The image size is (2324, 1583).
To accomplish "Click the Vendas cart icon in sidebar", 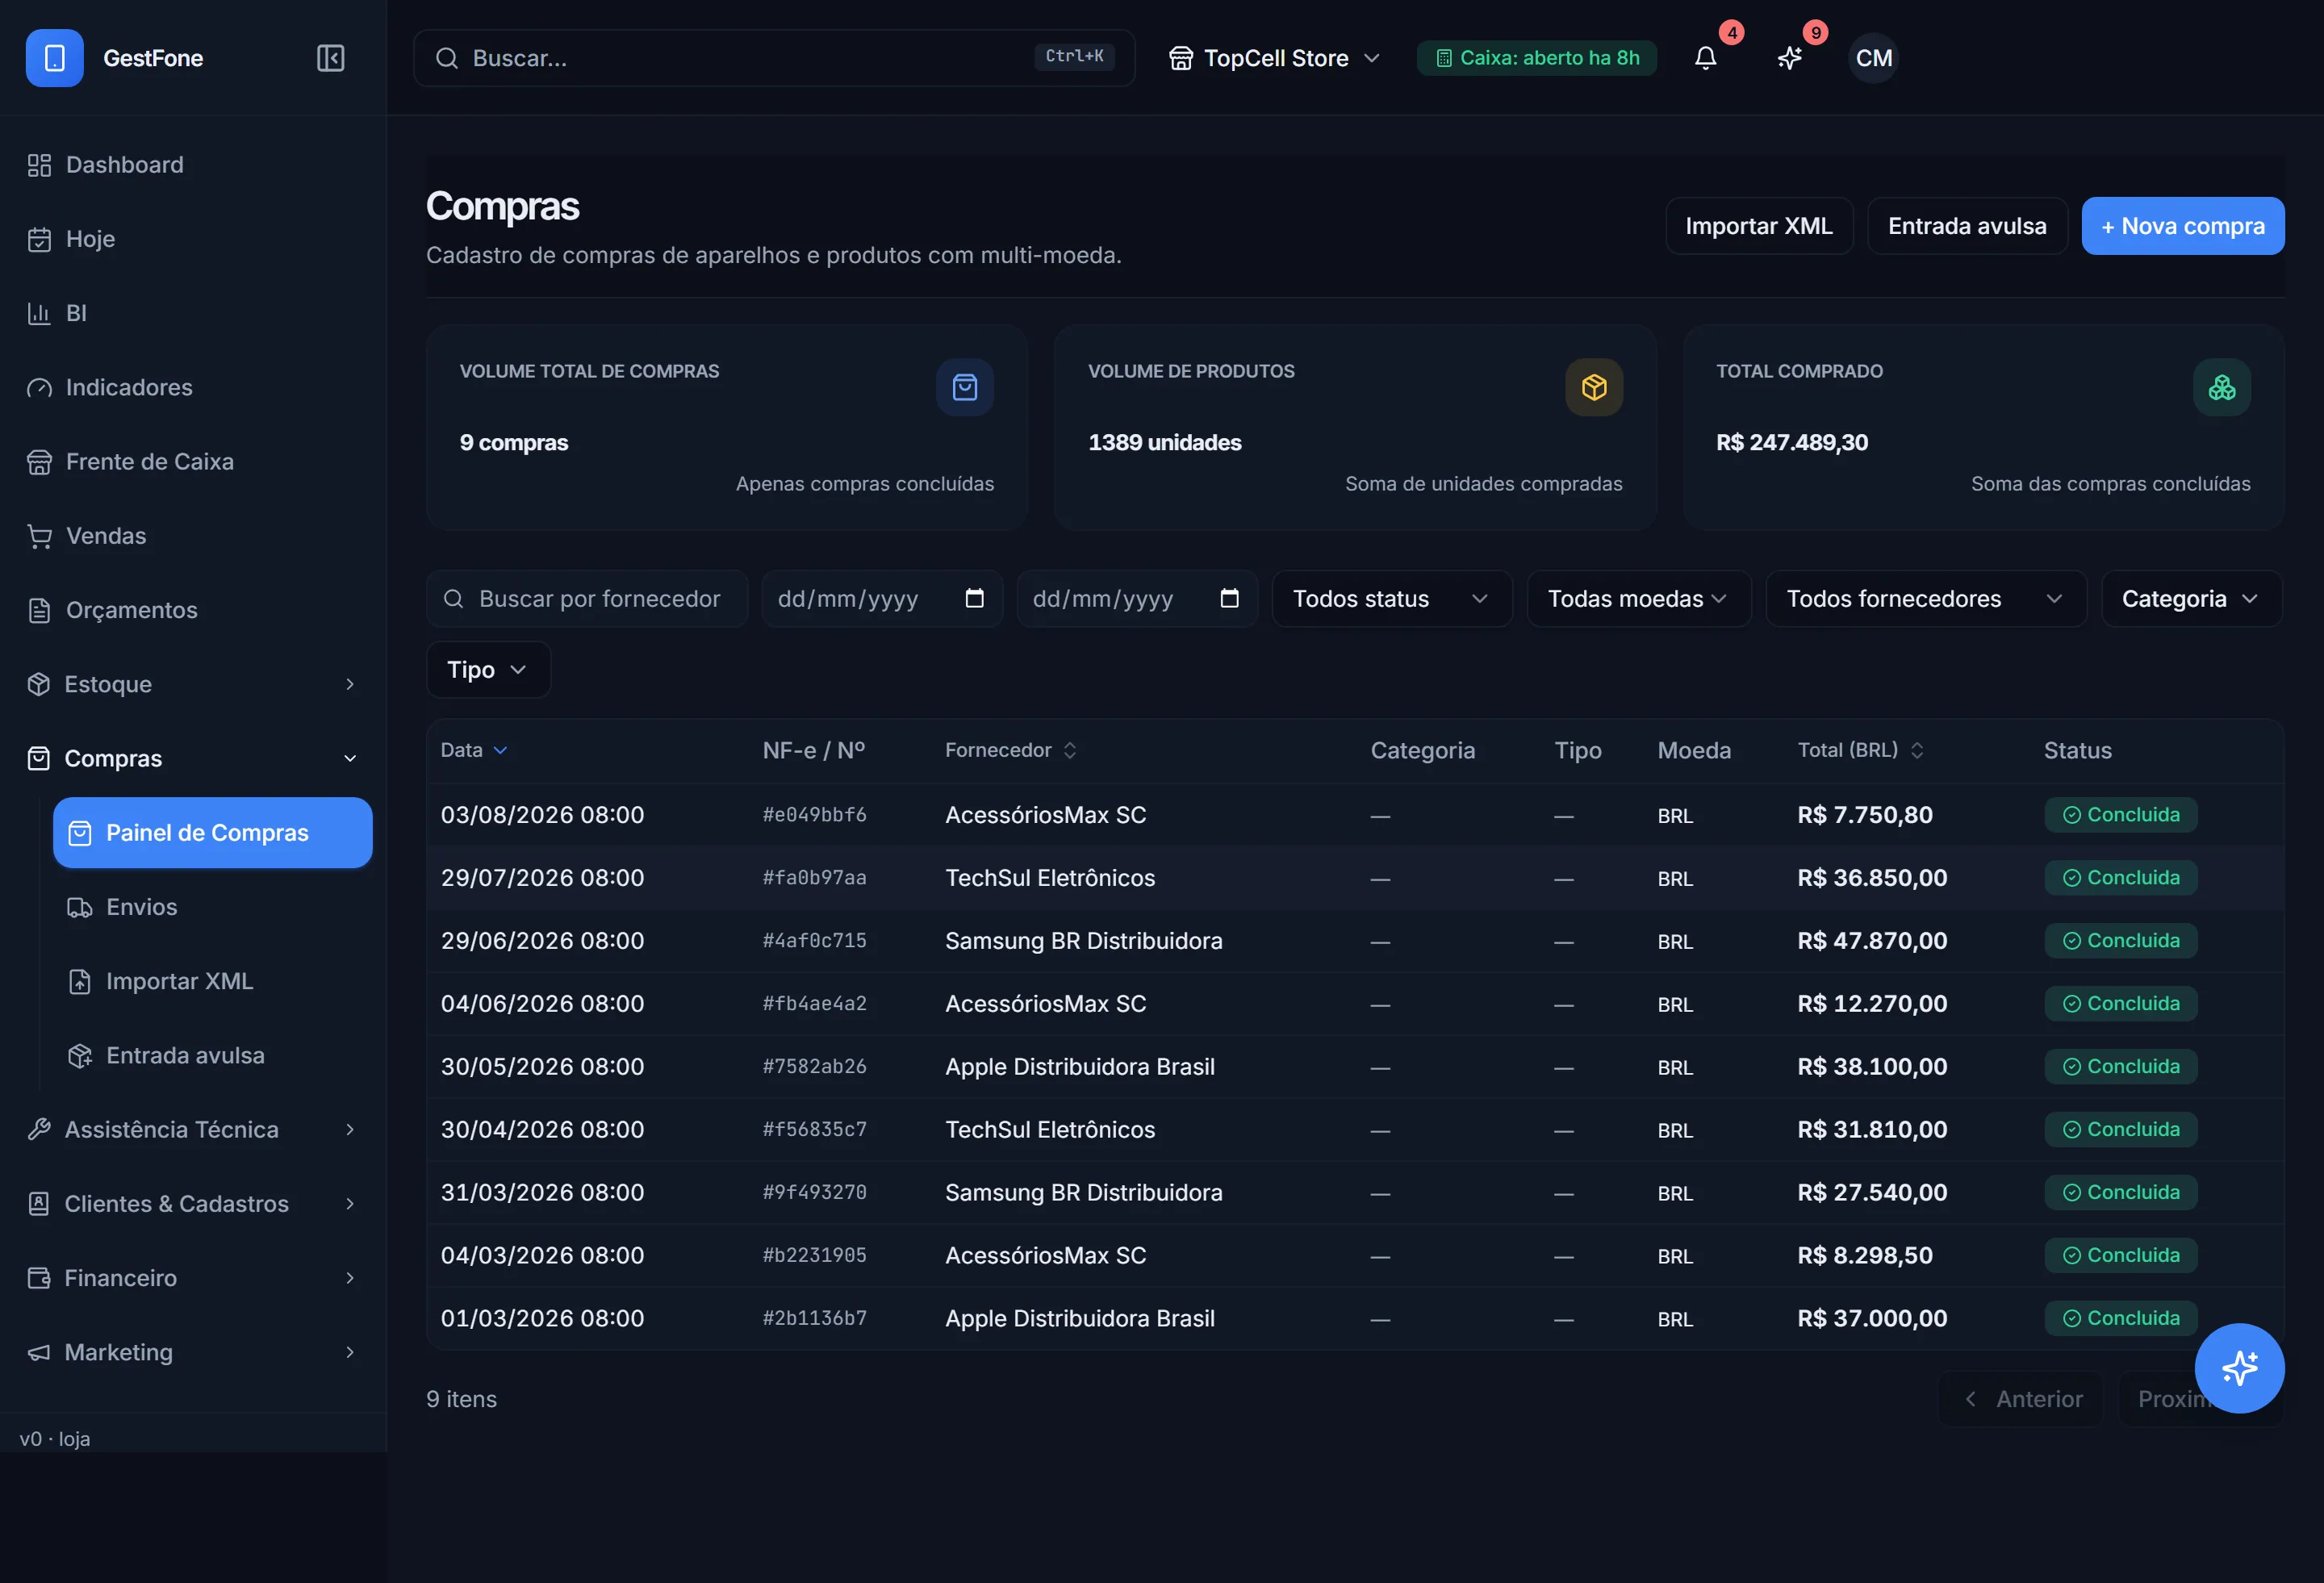I will tap(39, 536).
